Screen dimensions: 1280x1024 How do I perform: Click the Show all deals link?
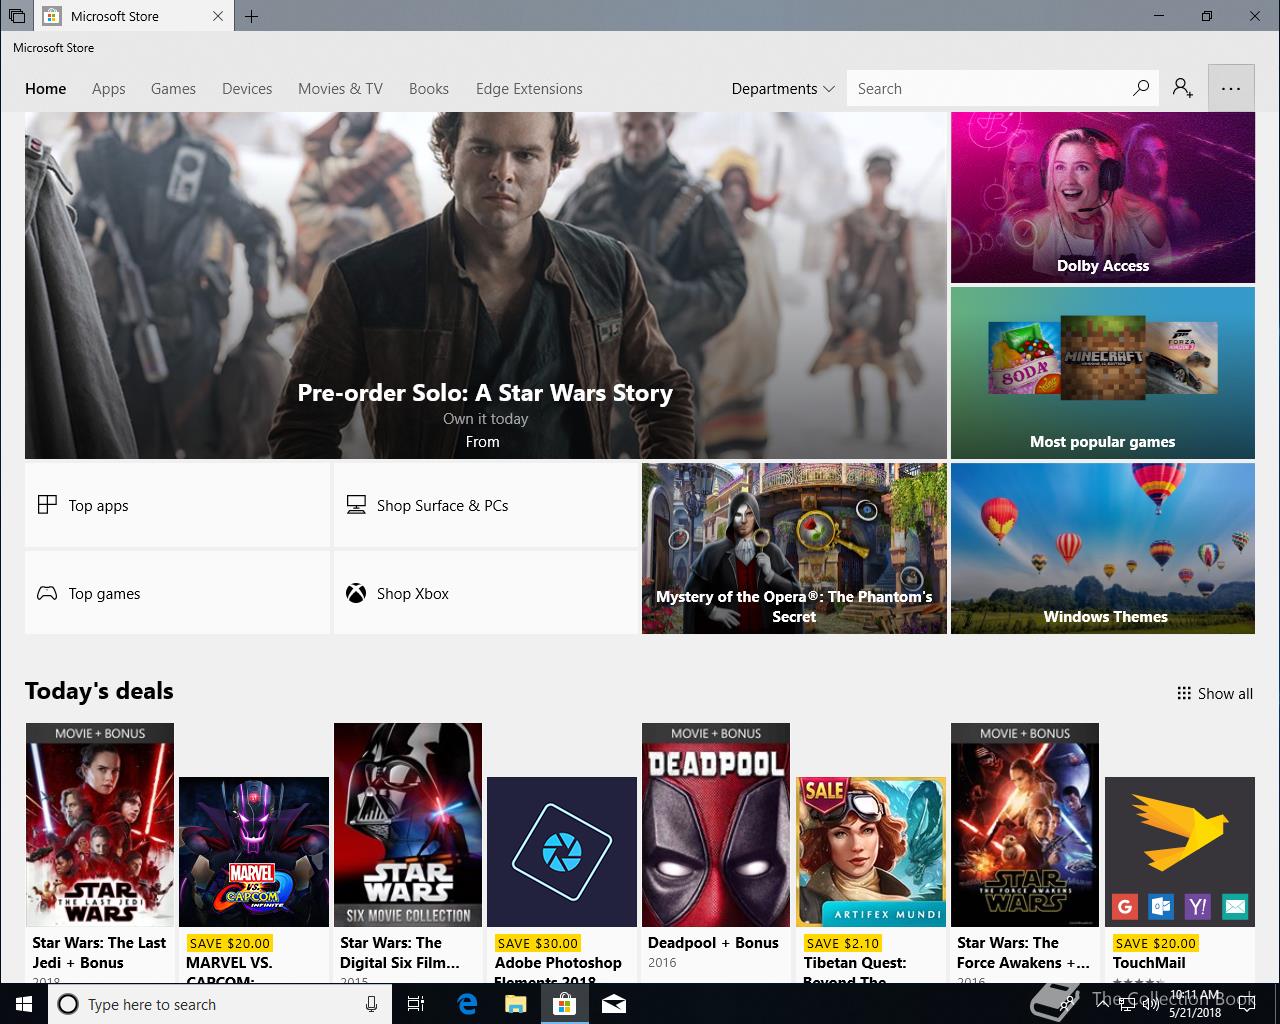pyautogui.click(x=1215, y=693)
